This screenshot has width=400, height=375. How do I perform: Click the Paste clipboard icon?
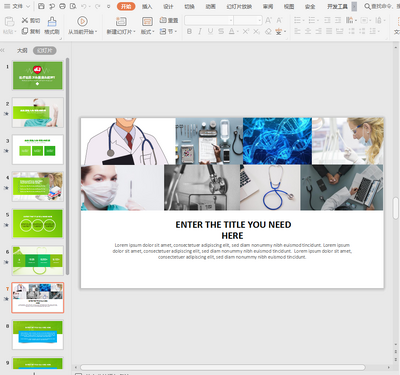(9, 22)
